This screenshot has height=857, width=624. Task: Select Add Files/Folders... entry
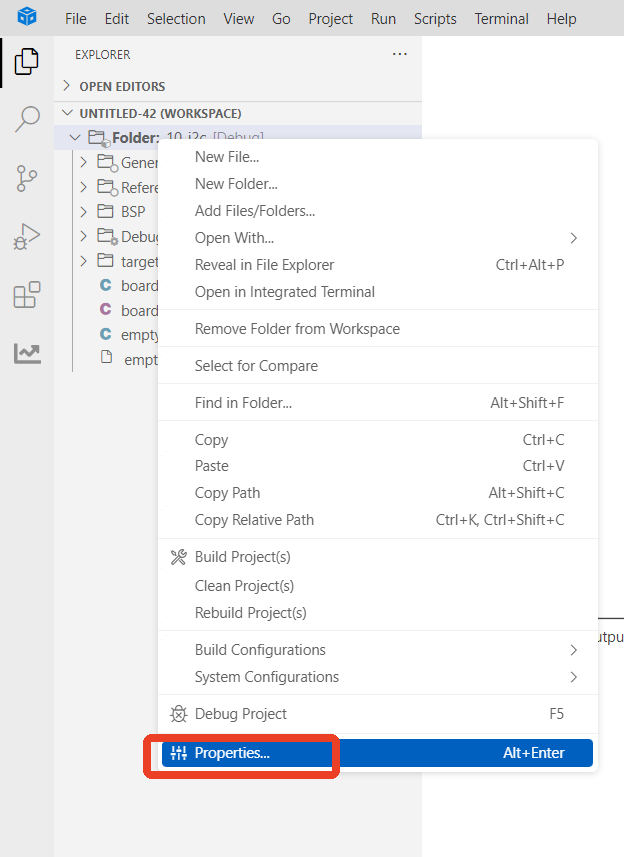click(378, 211)
